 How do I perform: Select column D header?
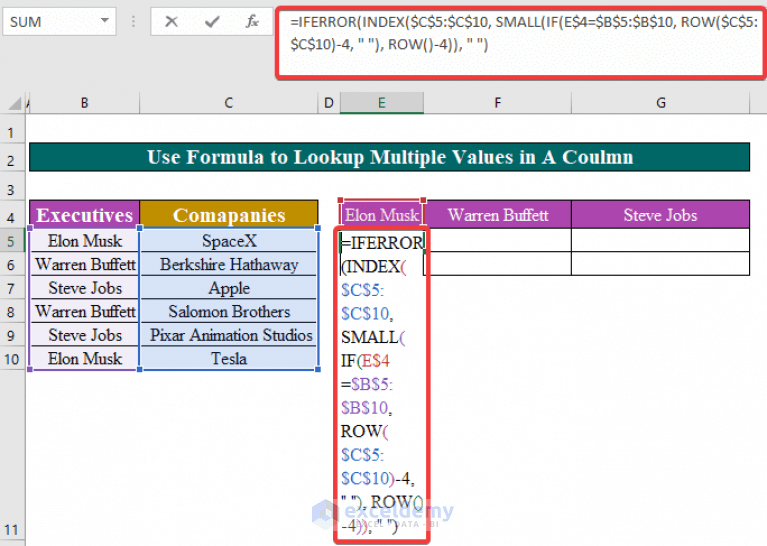point(329,103)
